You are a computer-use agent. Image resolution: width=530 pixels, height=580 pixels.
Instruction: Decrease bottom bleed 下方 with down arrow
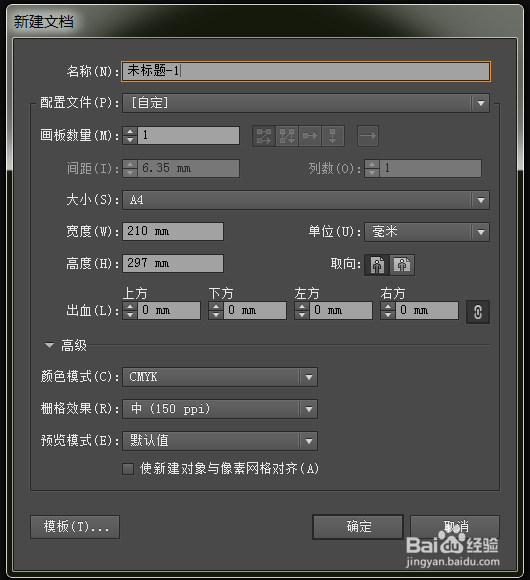click(216, 315)
